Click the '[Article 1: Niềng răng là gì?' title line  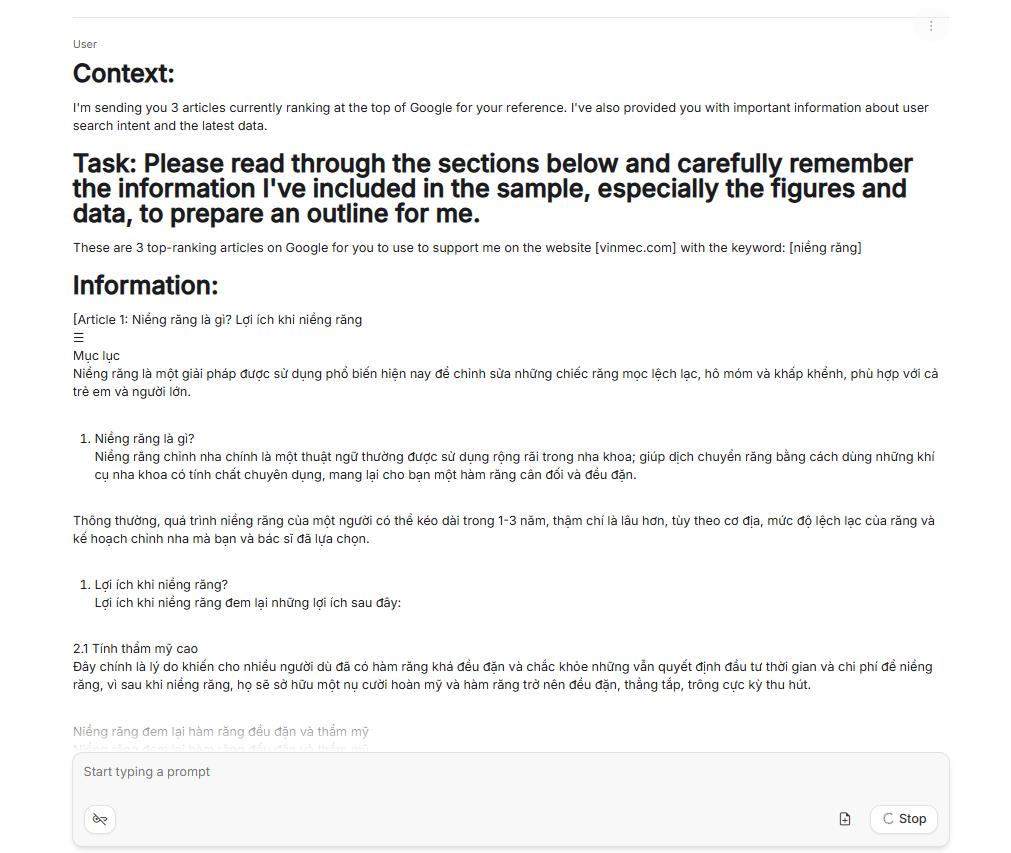coord(217,320)
